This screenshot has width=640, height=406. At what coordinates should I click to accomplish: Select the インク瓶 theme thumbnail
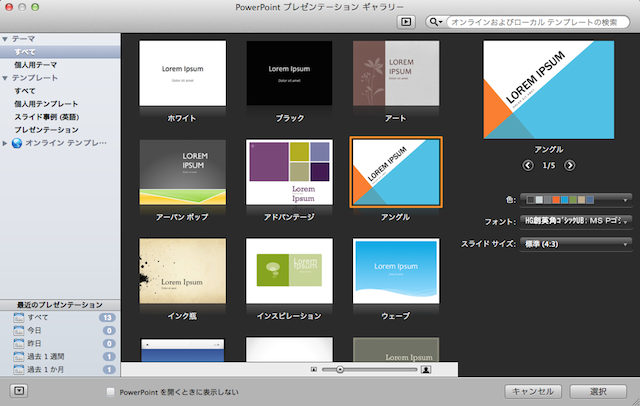[x=182, y=271]
